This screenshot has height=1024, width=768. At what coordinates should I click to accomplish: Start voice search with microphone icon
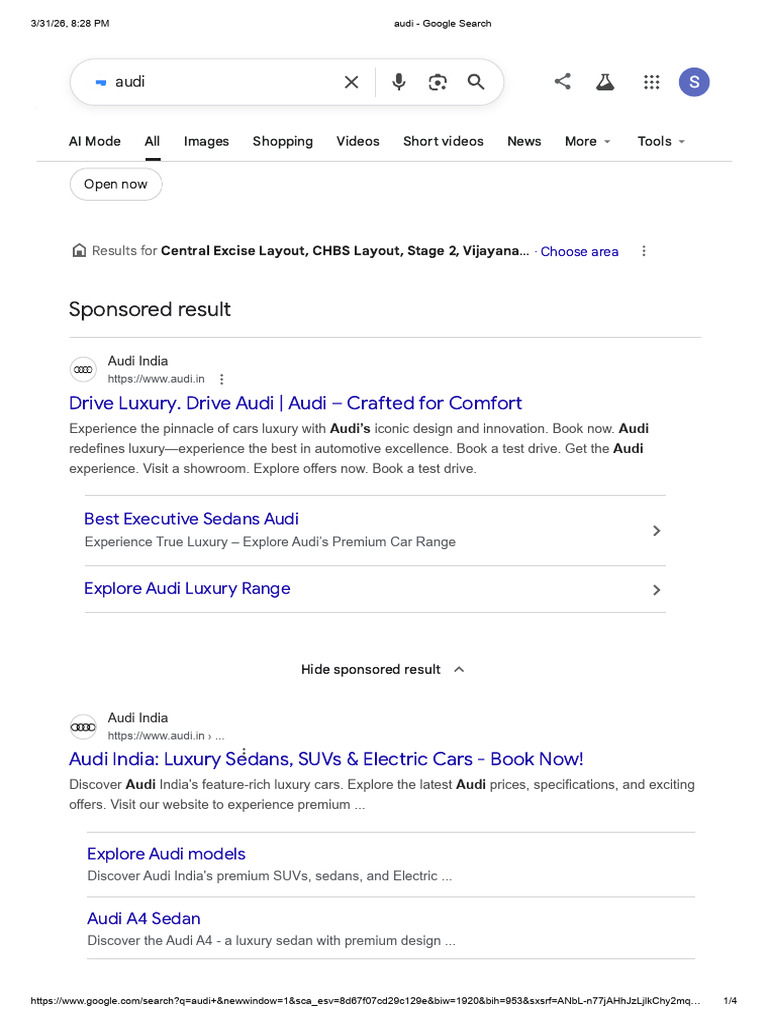[398, 82]
